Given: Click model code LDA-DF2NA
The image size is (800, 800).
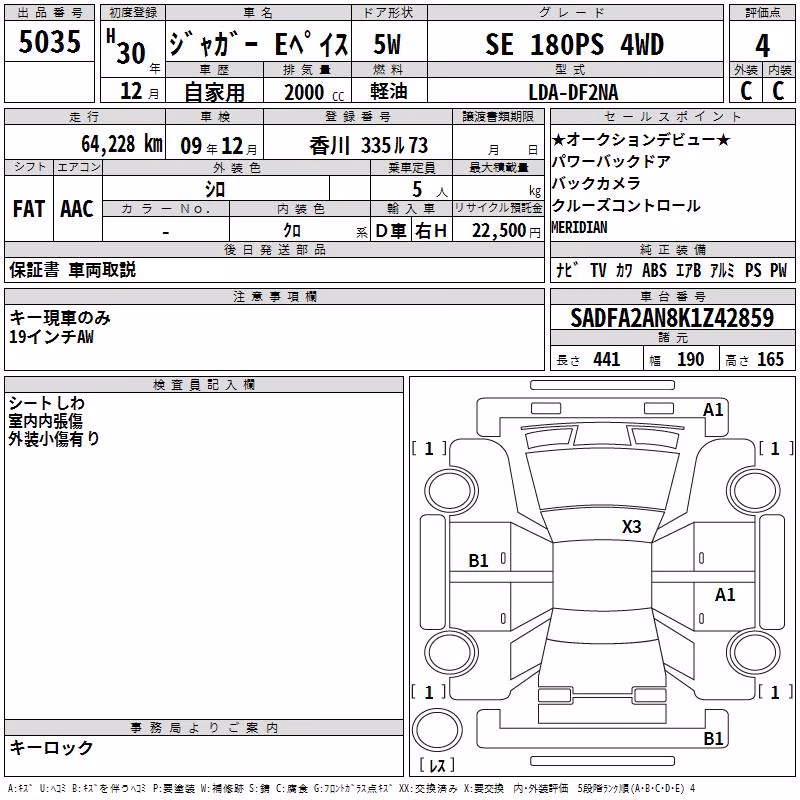Looking at the screenshot, I should point(573,92).
